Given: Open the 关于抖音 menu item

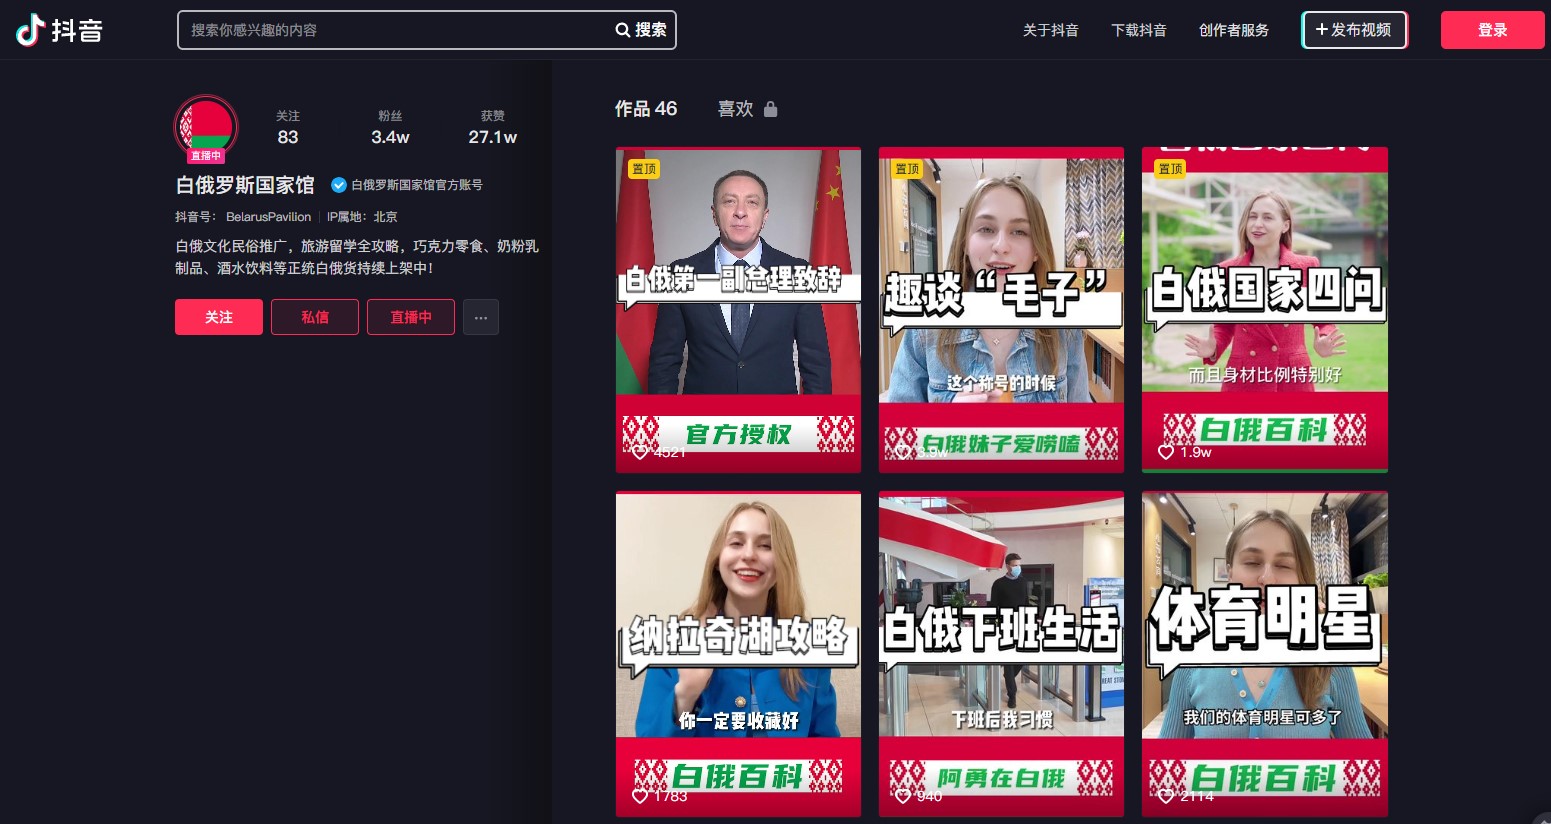Looking at the screenshot, I should [1051, 30].
